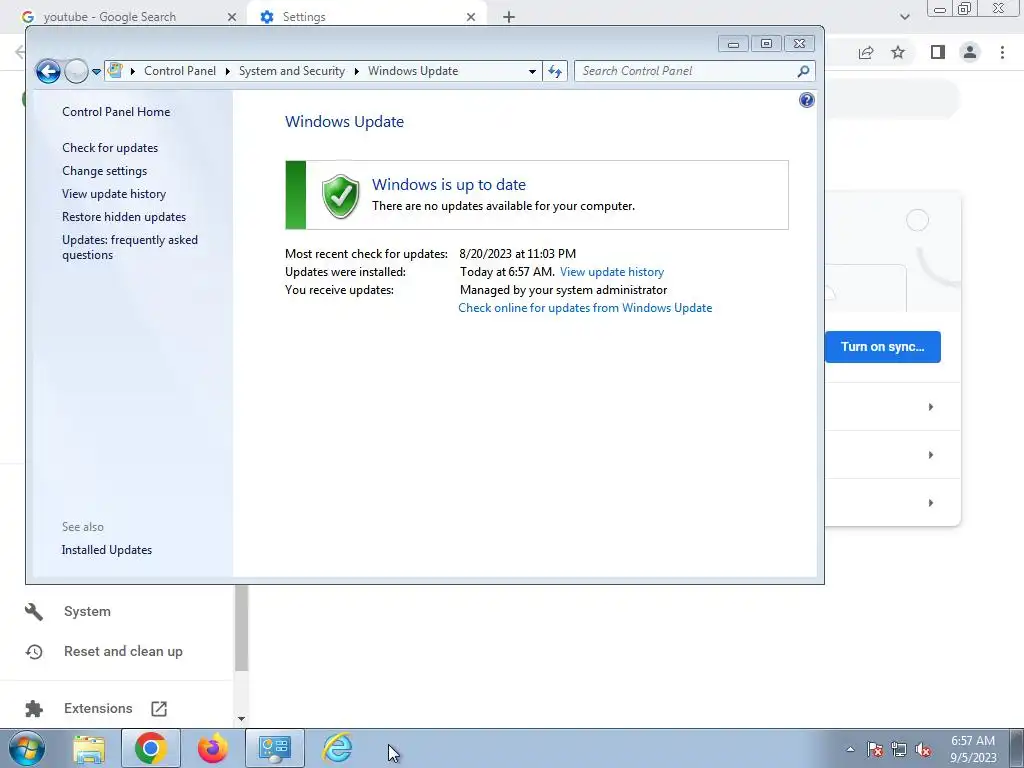Click Control Panel taskbar icon
Viewport: 1024px width, 768px height.
pos(275,748)
